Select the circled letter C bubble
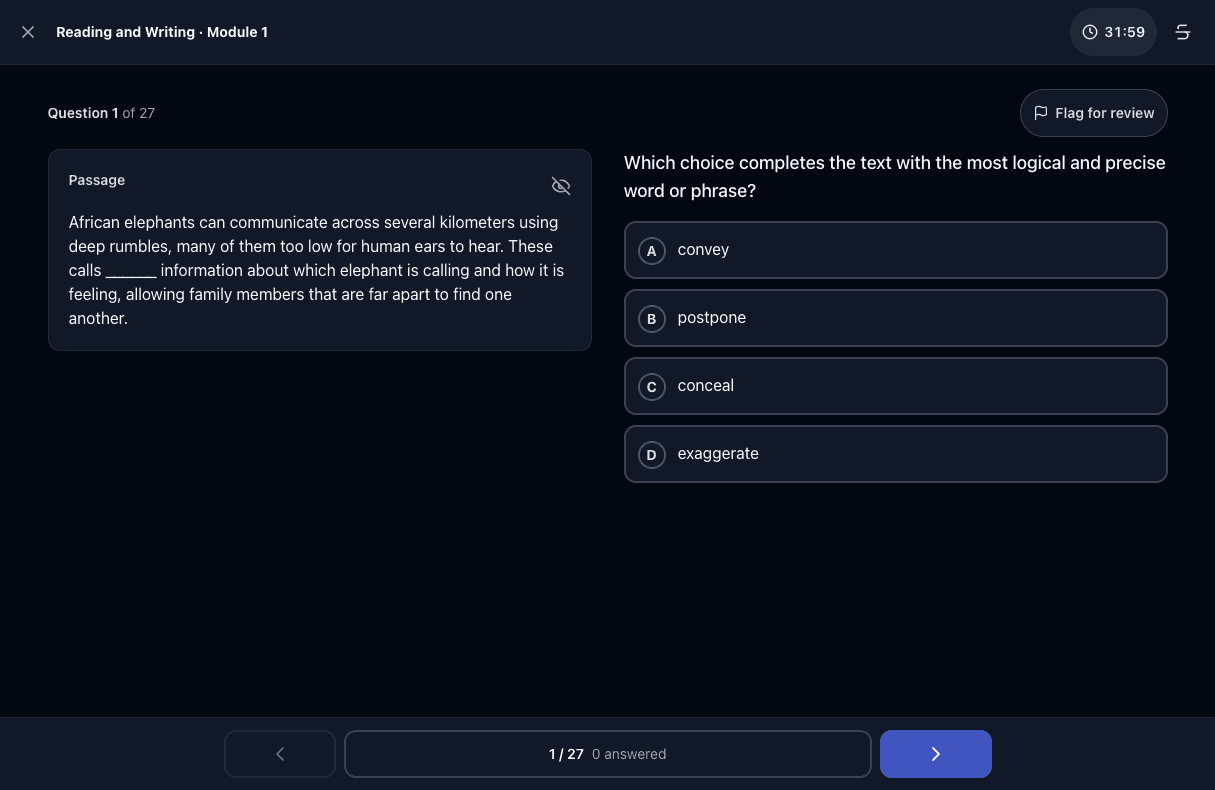Screen dimensions: 1215x790 tap(652, 387)
